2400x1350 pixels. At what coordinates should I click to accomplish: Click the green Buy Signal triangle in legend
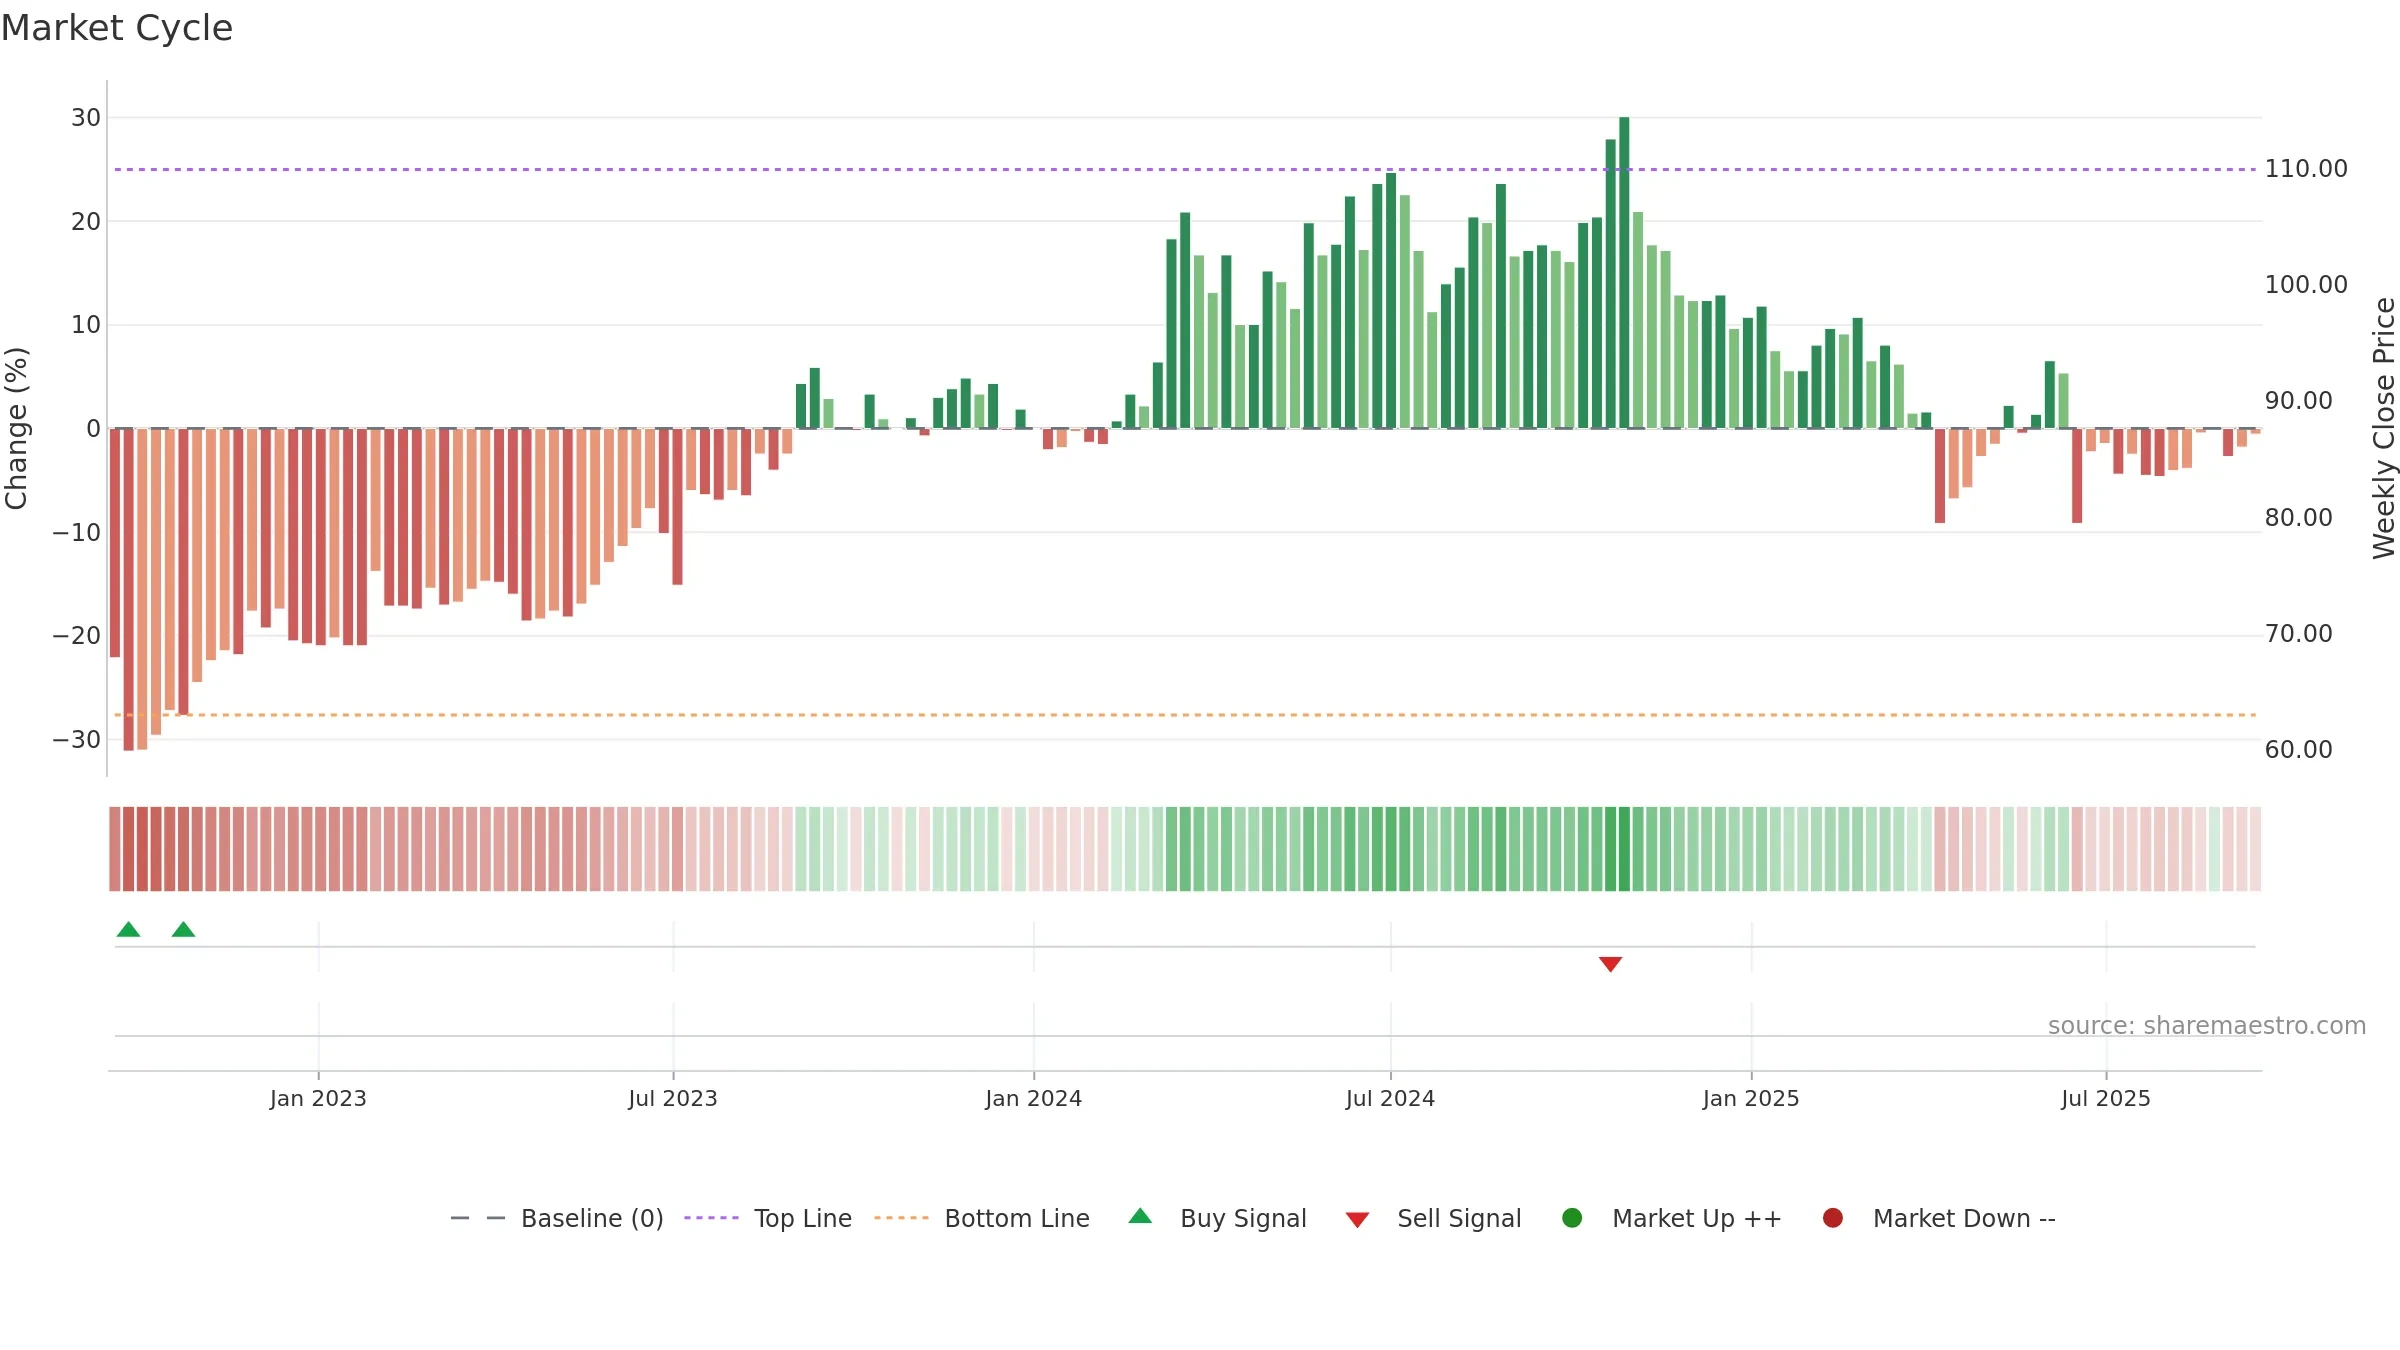click(1140, 1216)
